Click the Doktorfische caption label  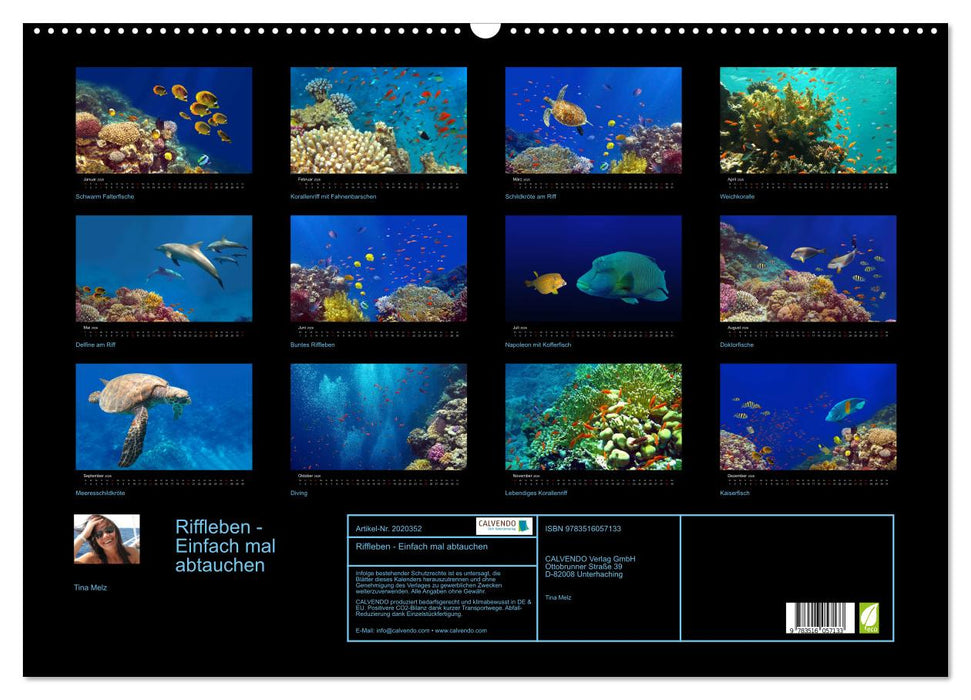737,345
